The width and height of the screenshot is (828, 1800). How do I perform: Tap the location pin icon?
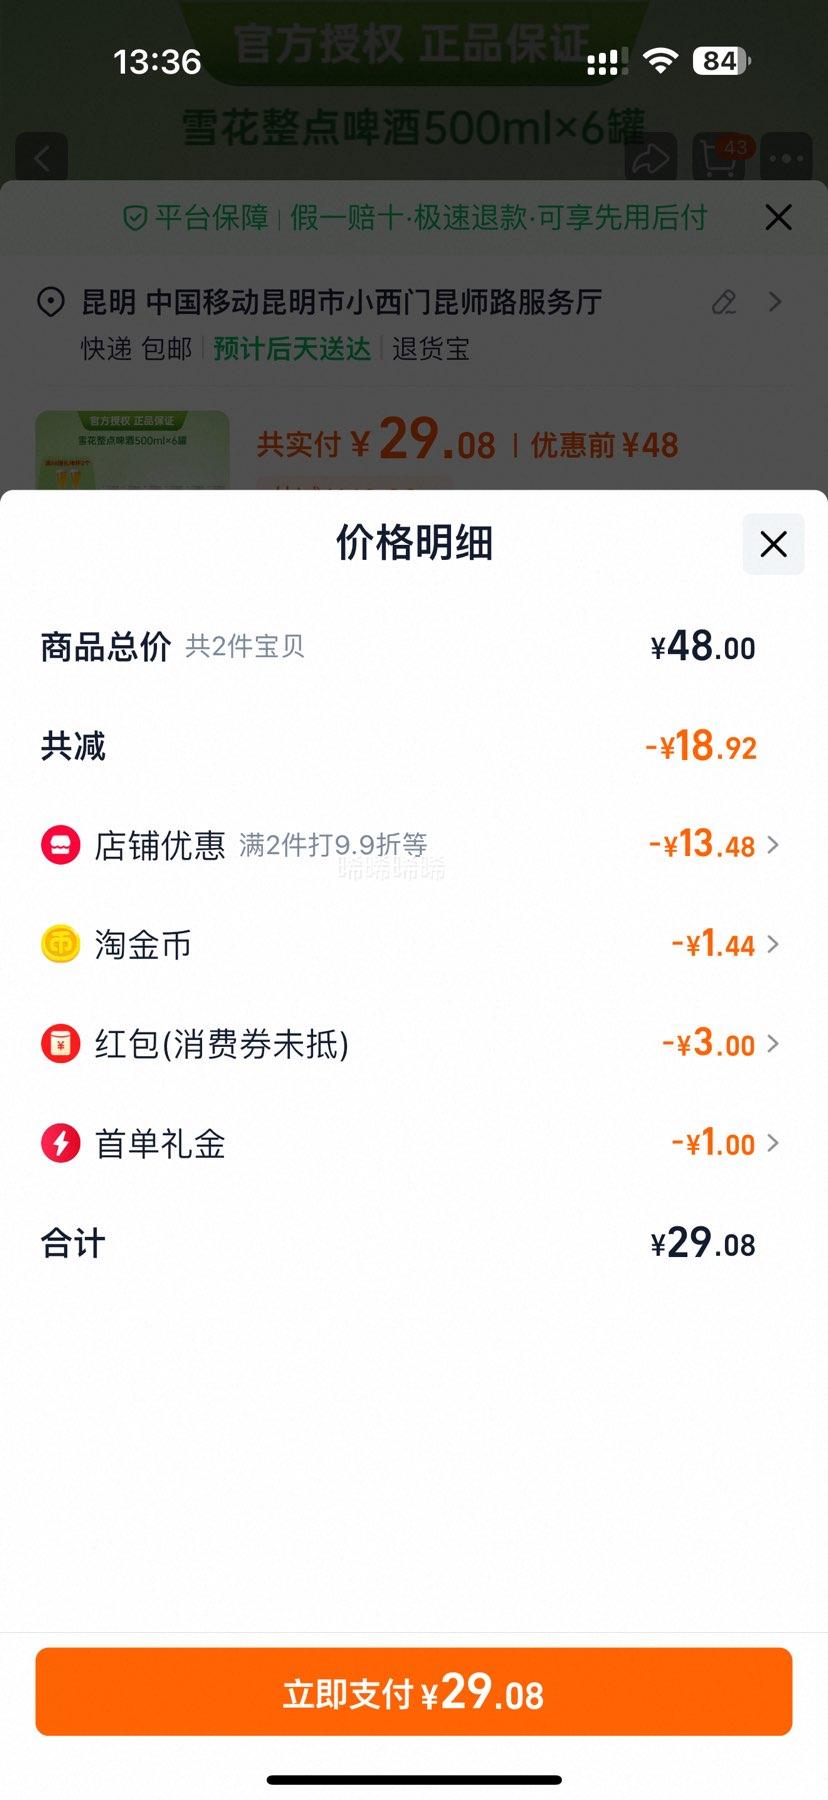51,302
